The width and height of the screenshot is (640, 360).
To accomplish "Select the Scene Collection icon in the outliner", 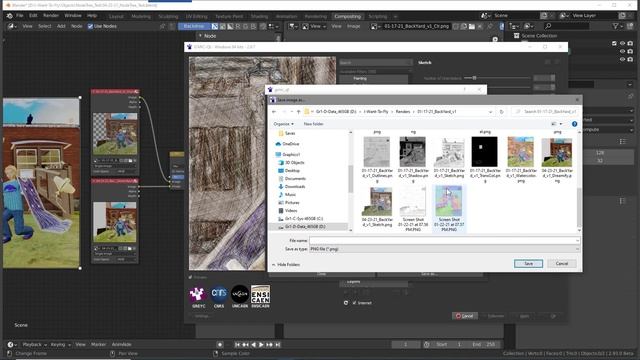I will click(517, 36).
